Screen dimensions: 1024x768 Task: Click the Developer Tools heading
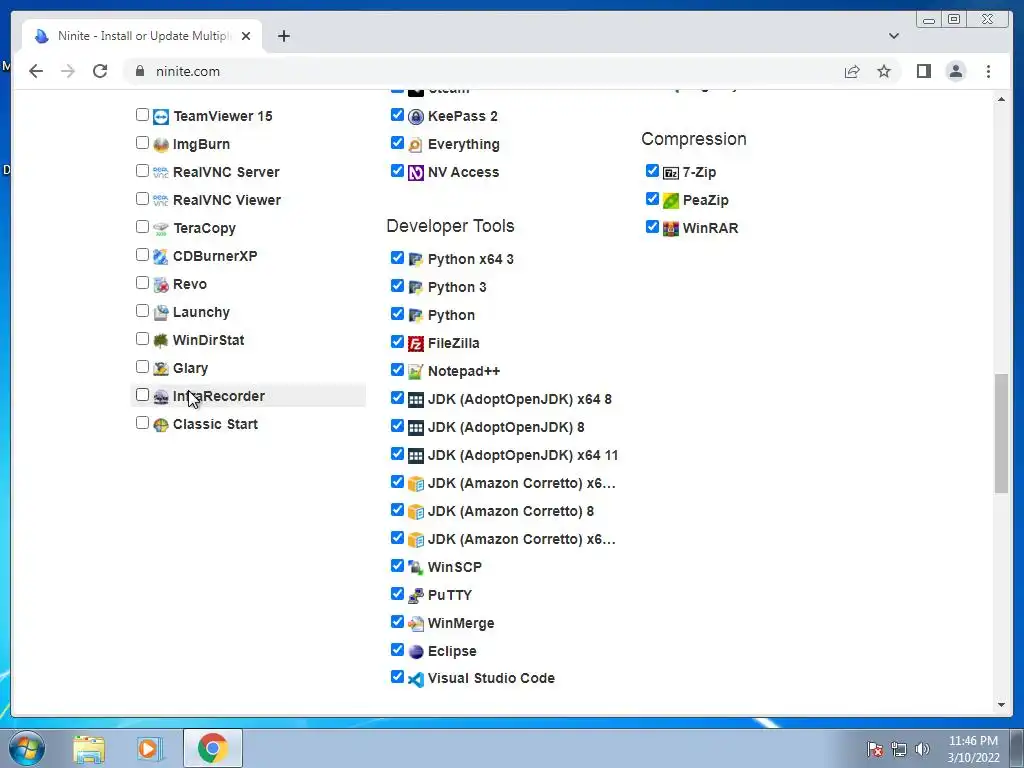point(450,226)
